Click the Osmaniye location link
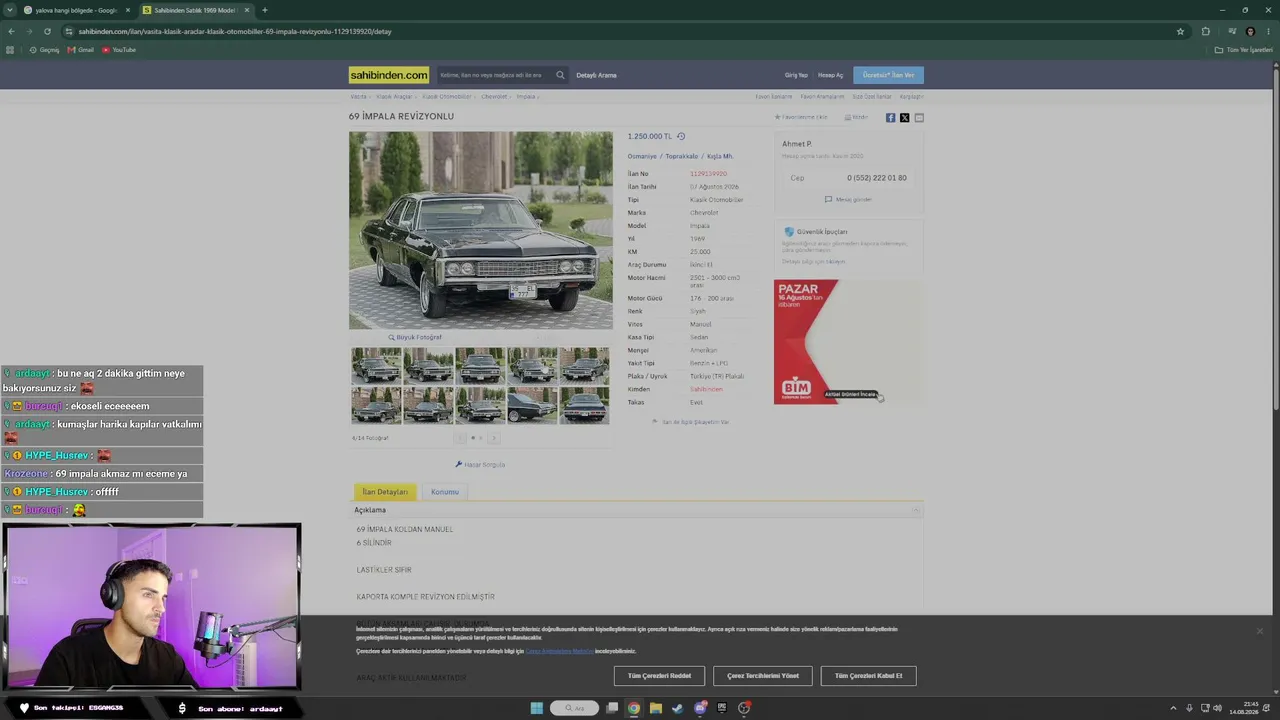 click(642, 156)
